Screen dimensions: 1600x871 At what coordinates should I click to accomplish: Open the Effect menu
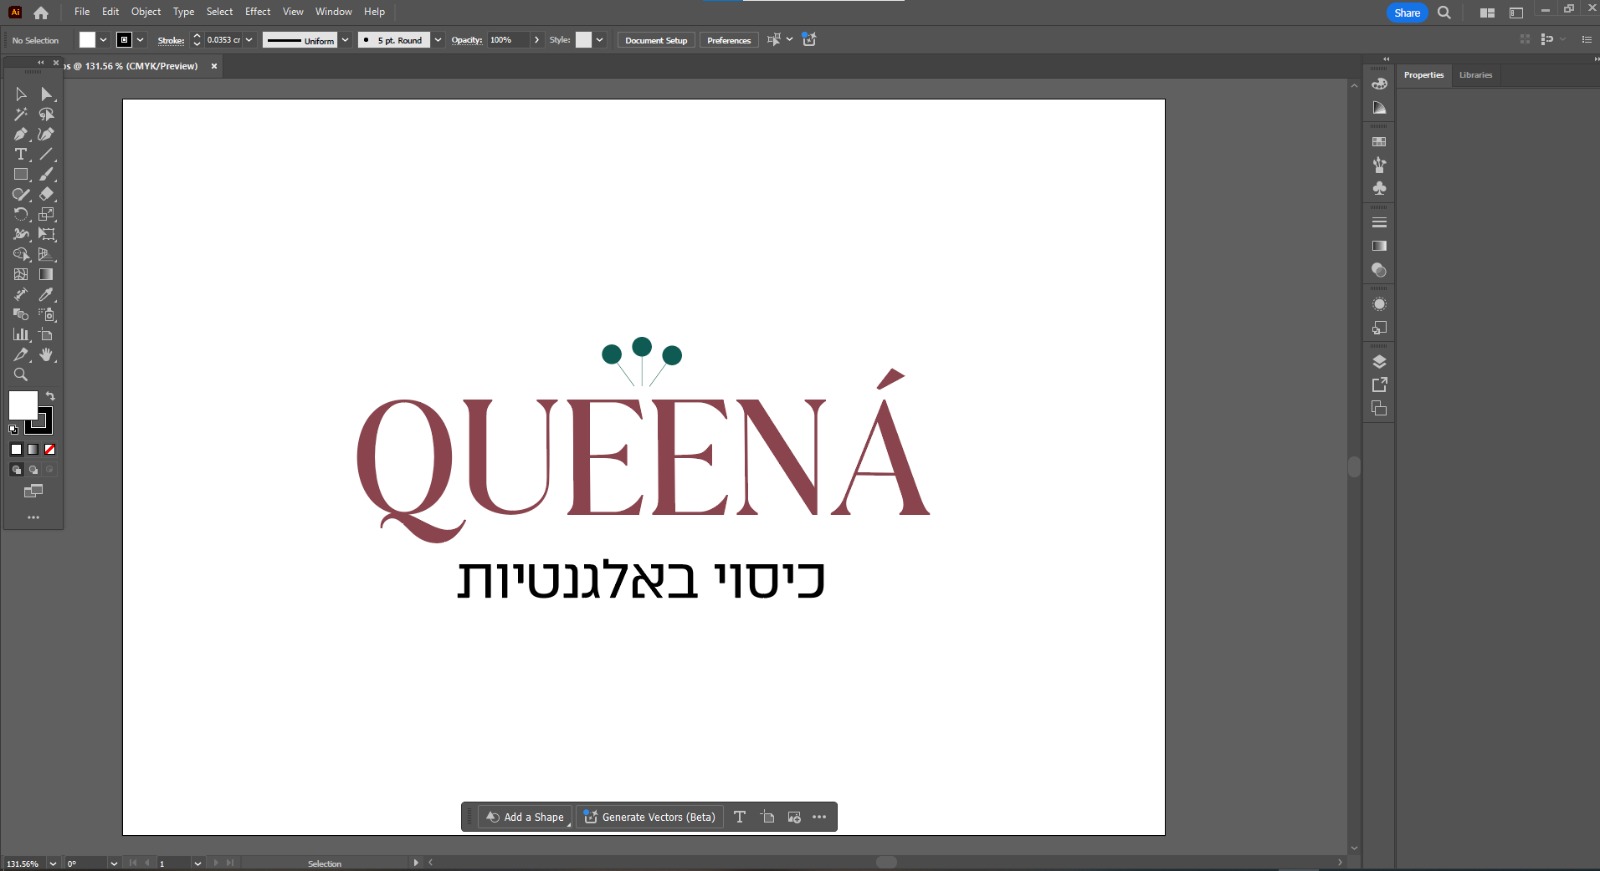258,12
